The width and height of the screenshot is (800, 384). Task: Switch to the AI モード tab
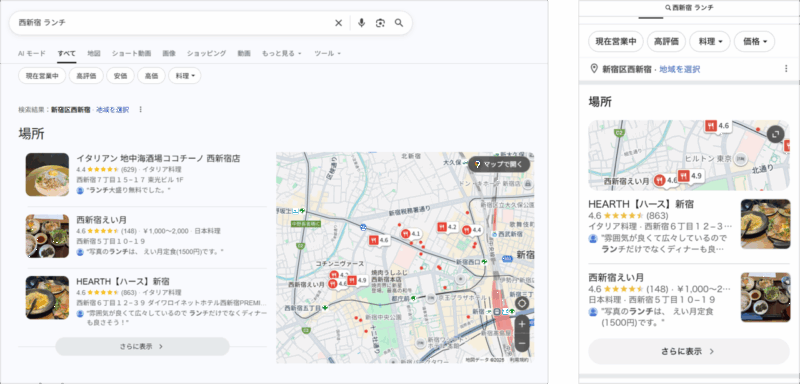[32, 53]
